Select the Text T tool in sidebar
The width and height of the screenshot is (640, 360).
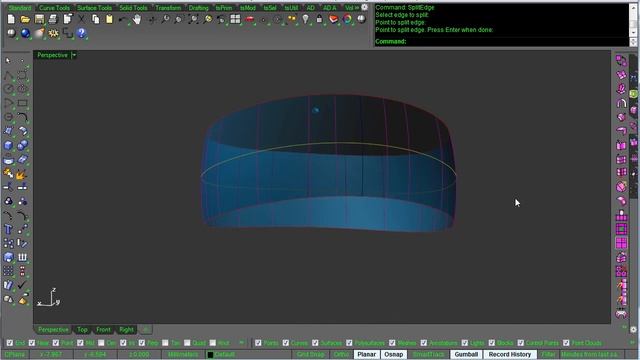[x=8, y=229]
